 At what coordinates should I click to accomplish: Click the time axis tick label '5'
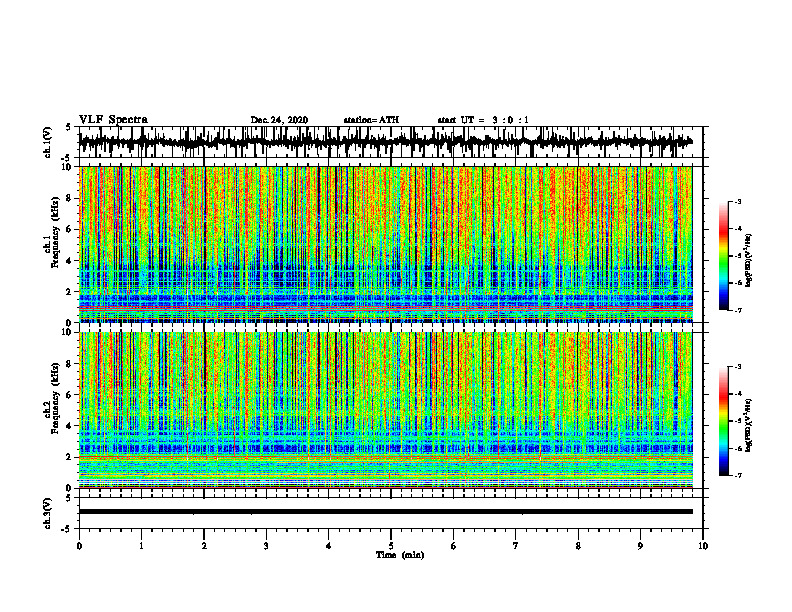391,546
